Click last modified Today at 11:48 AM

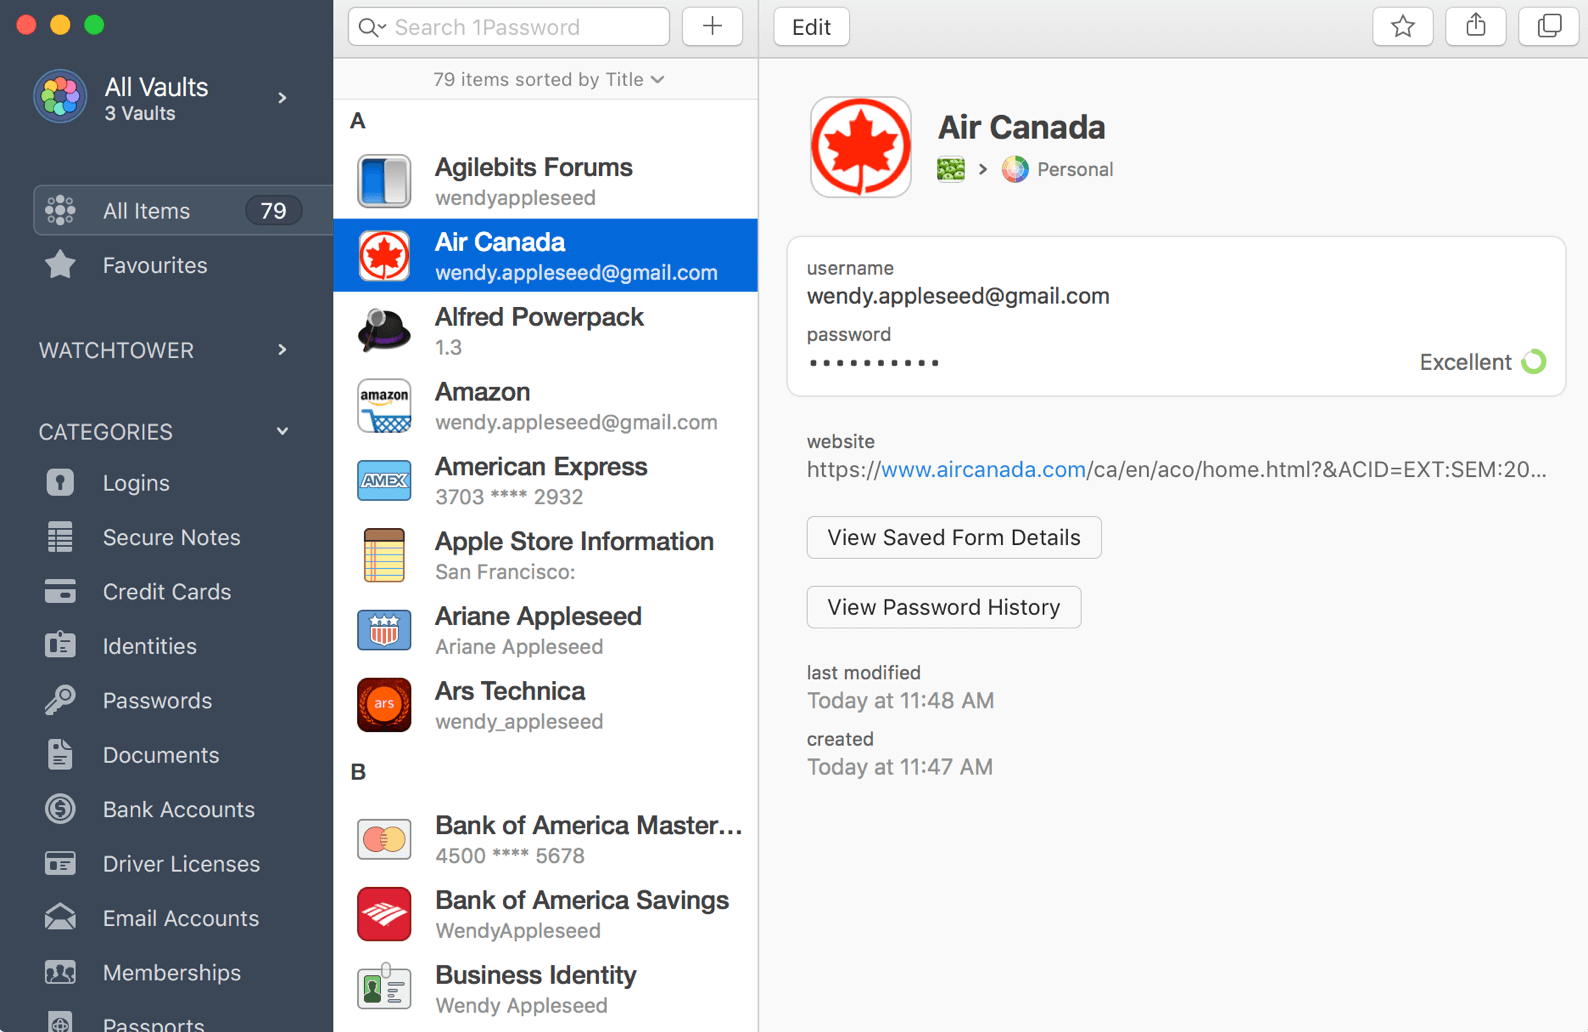(900, 700)
